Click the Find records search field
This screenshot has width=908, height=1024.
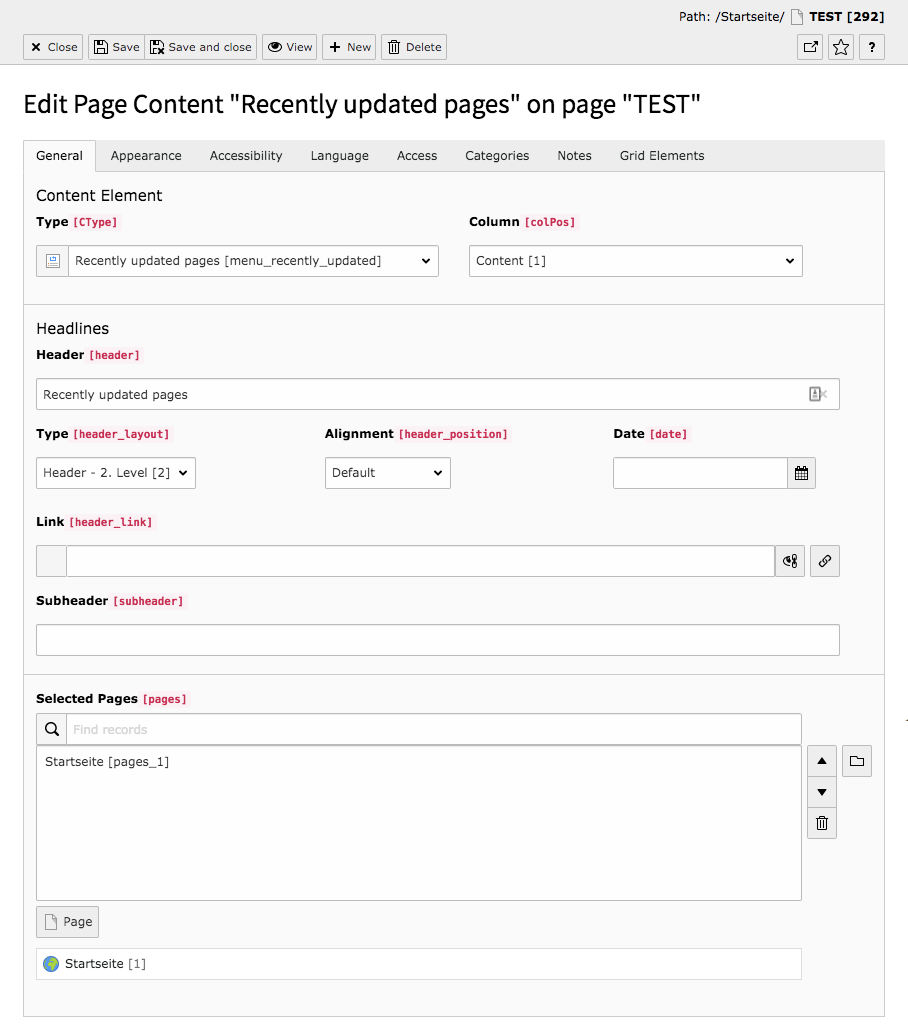click(434, 729)
